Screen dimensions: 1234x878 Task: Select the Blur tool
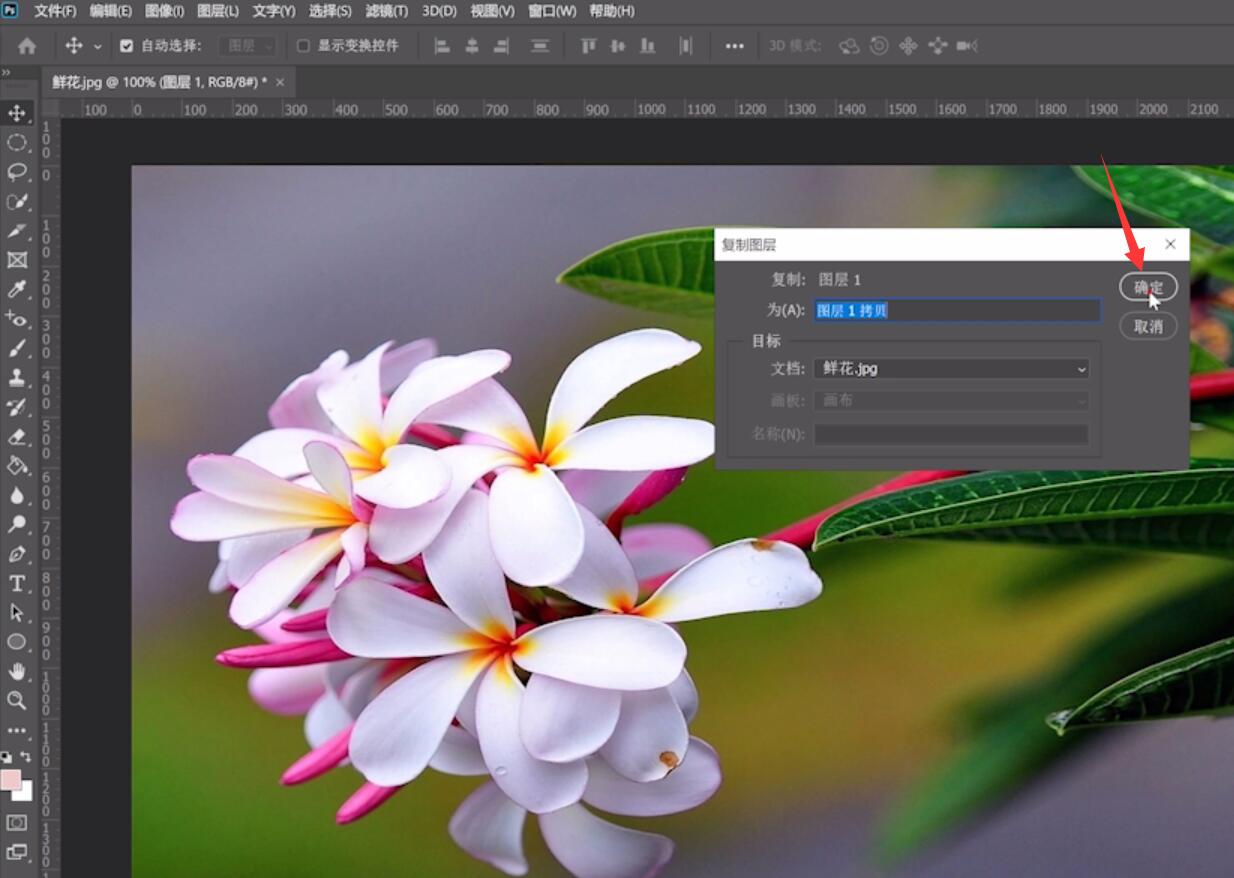(17, 495)
